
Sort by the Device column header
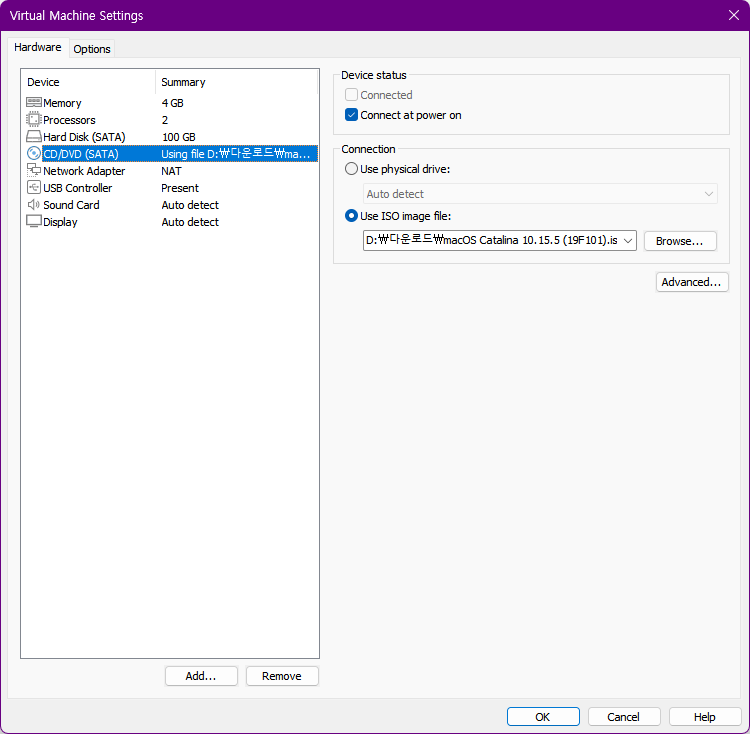click(88, 82)
